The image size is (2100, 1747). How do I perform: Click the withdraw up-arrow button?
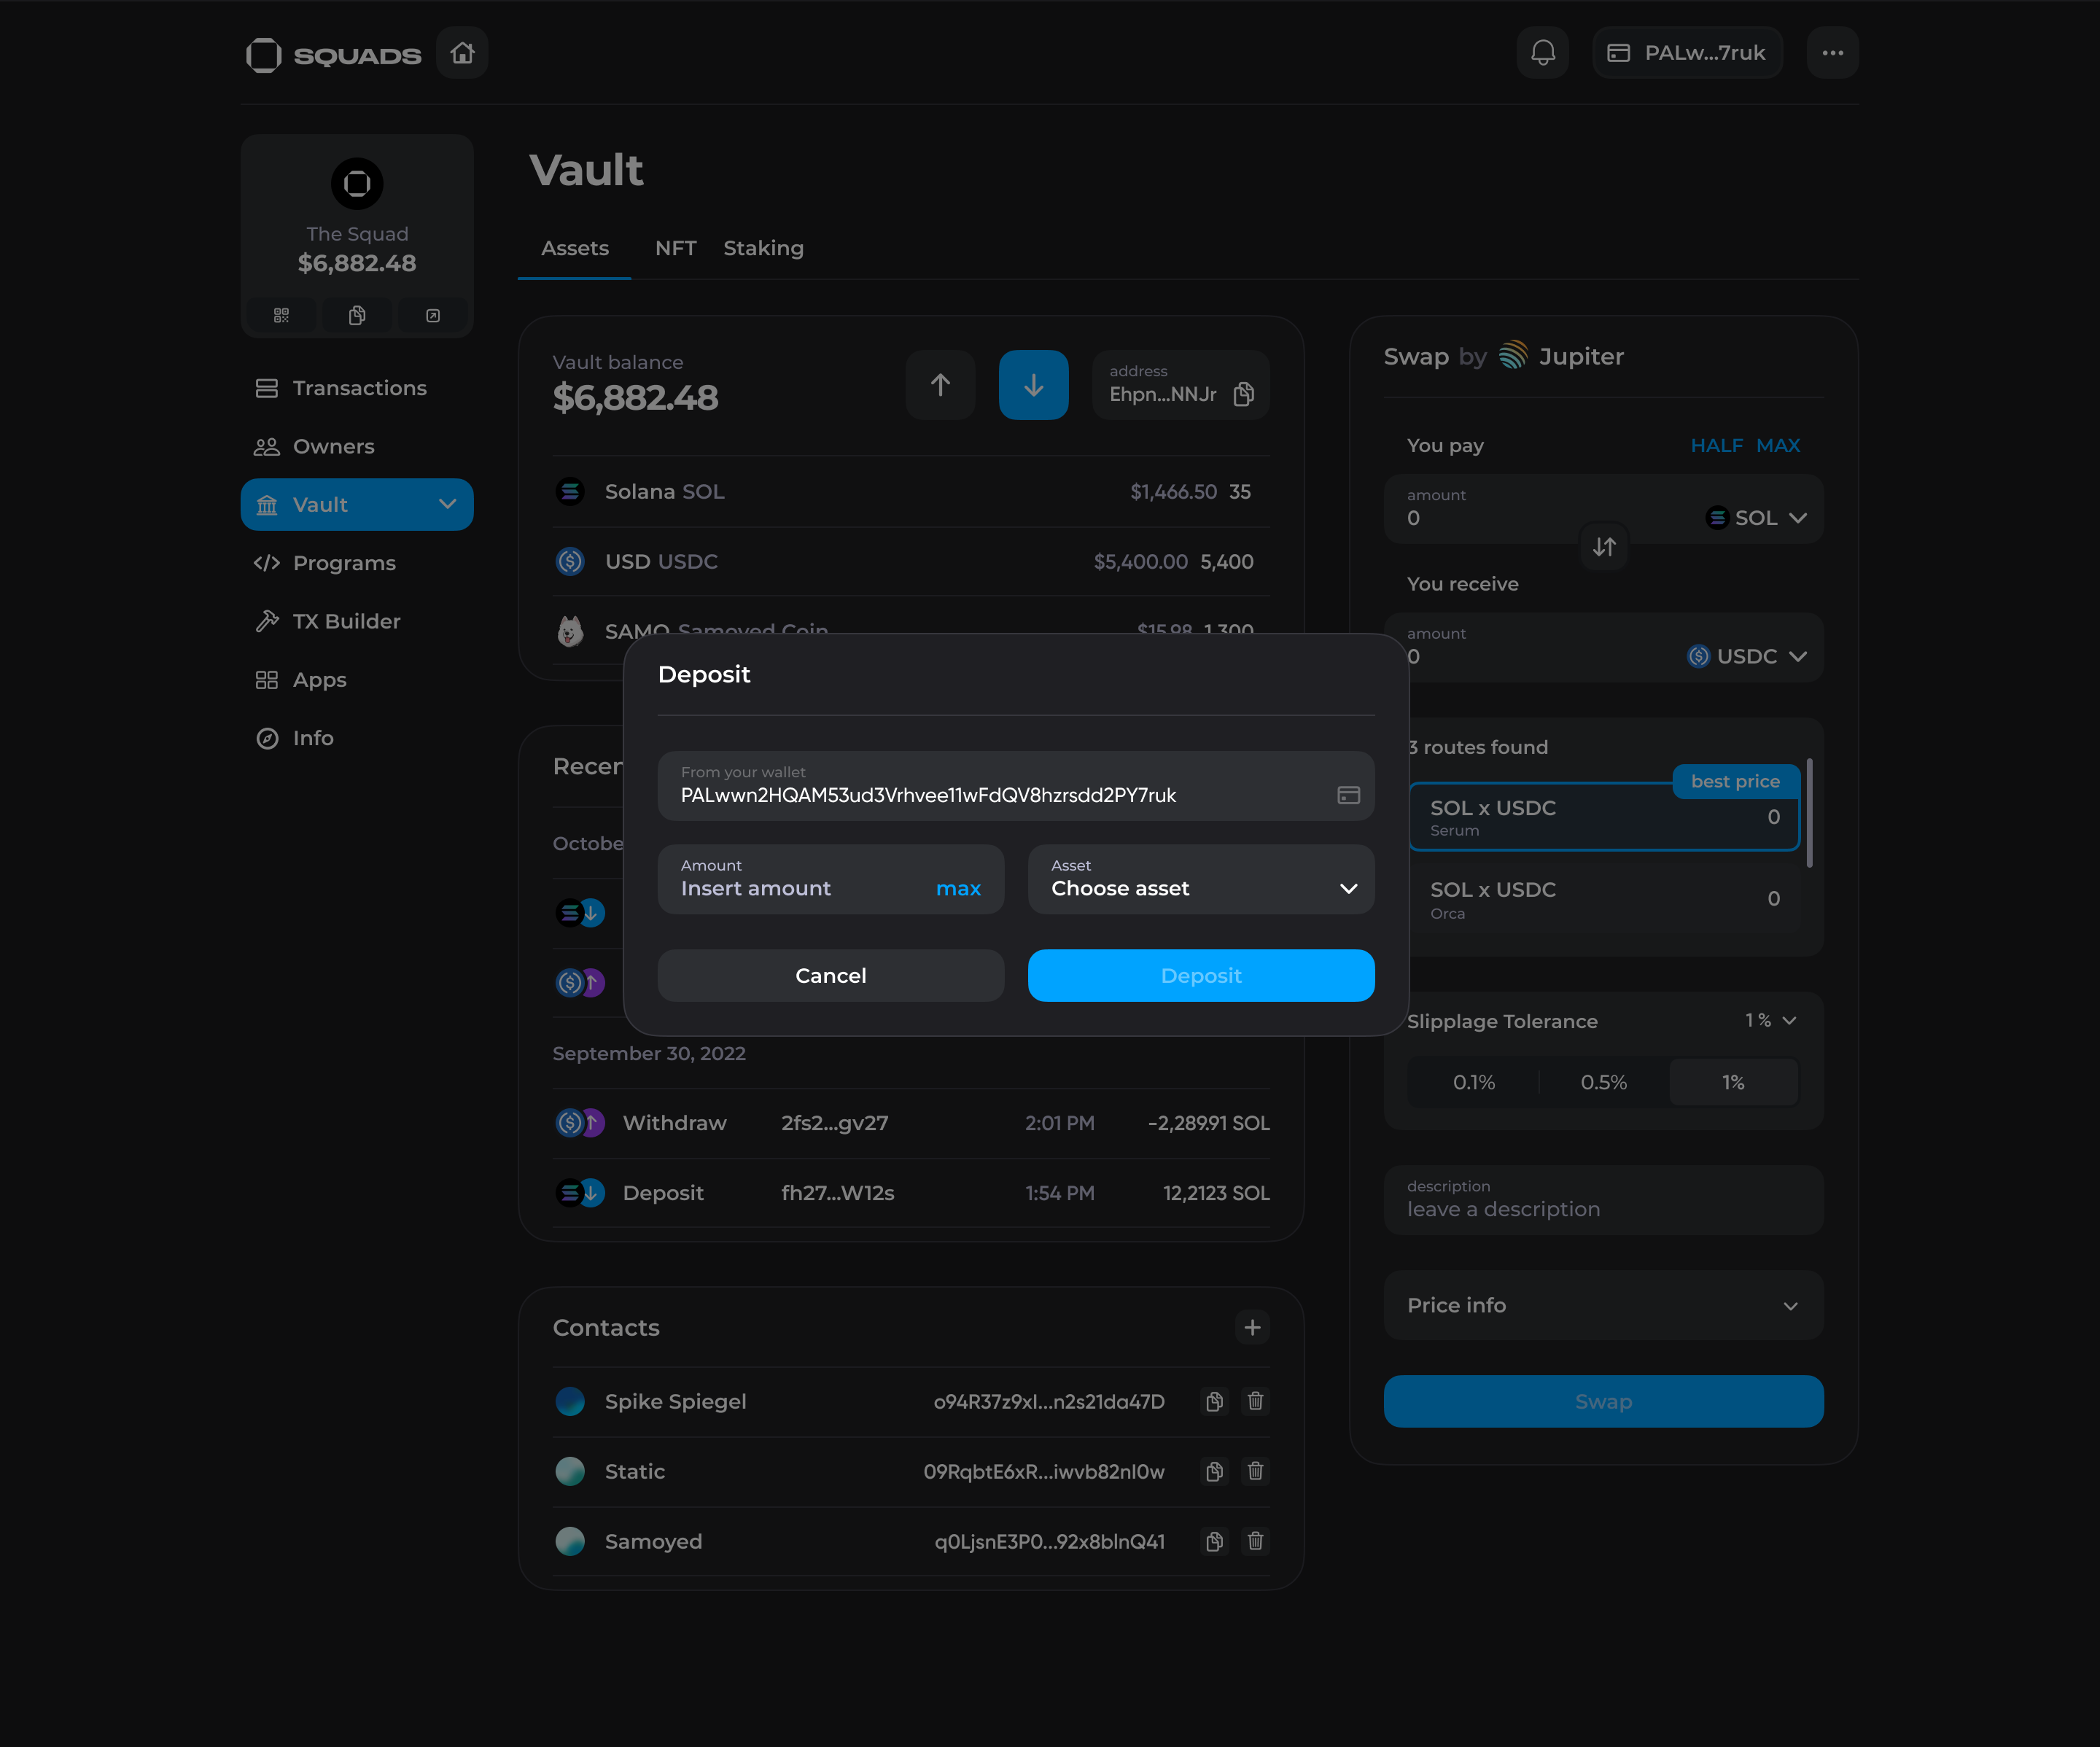(x=940, y=385)
